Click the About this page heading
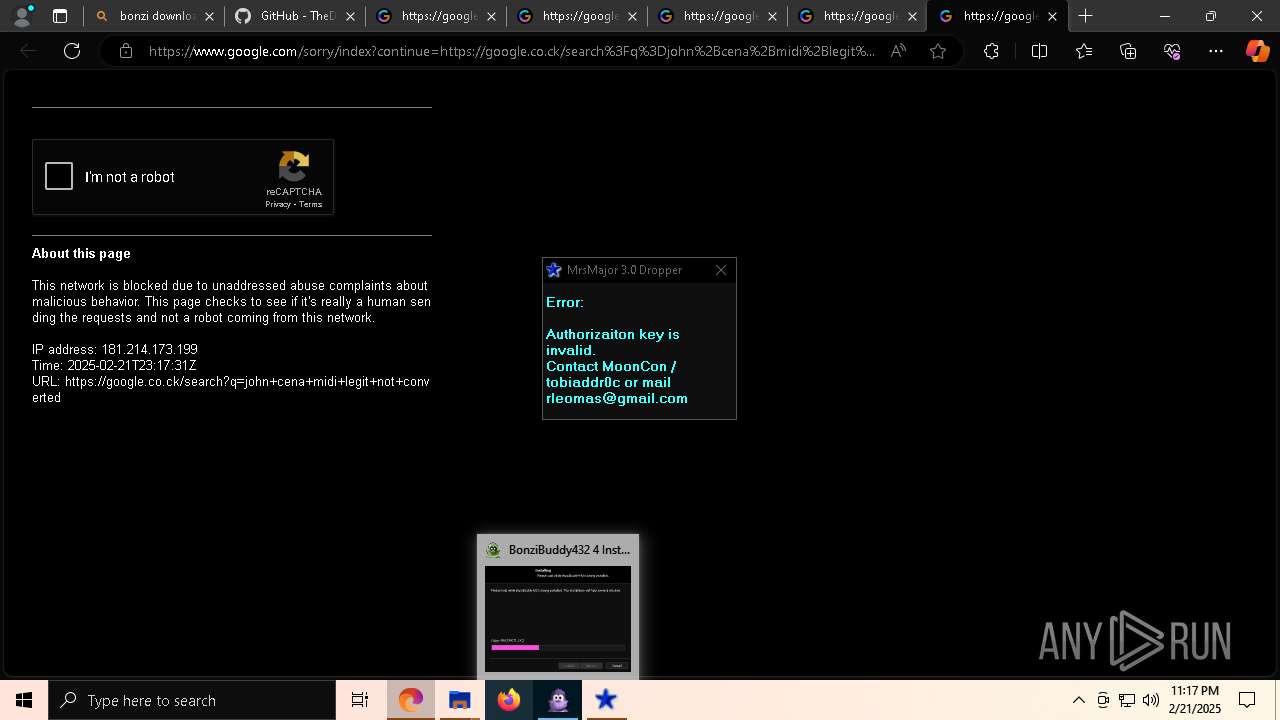The height and width of the screenshot is (720, 1280). click(81, 254)
